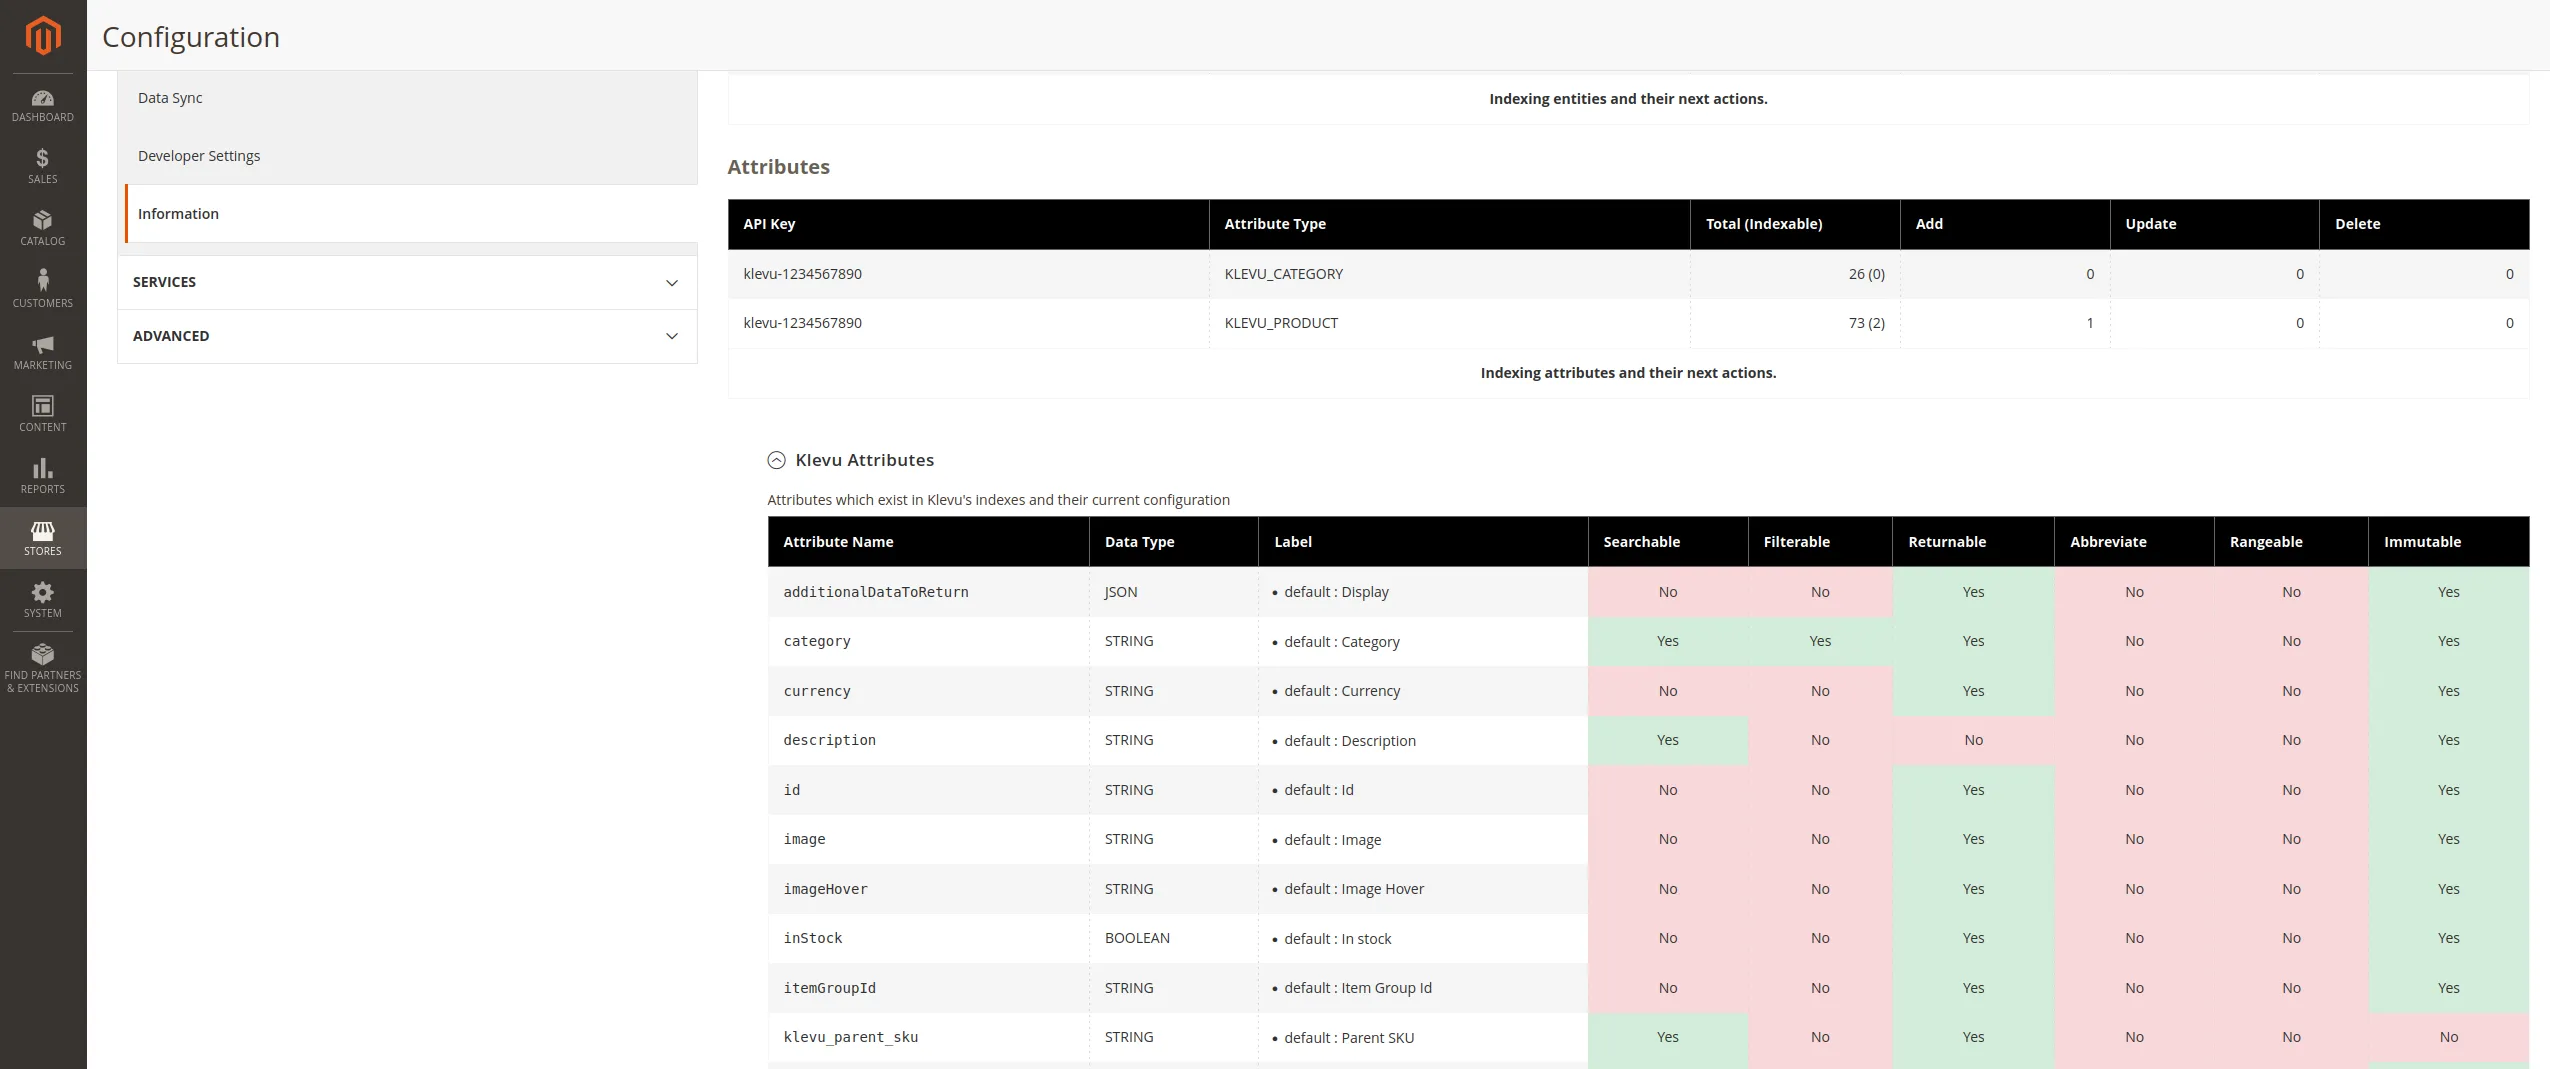Open the Reports sidebar menu
The width and height of the screenshot is (2550, 1069).
click(x=43, y=477)
